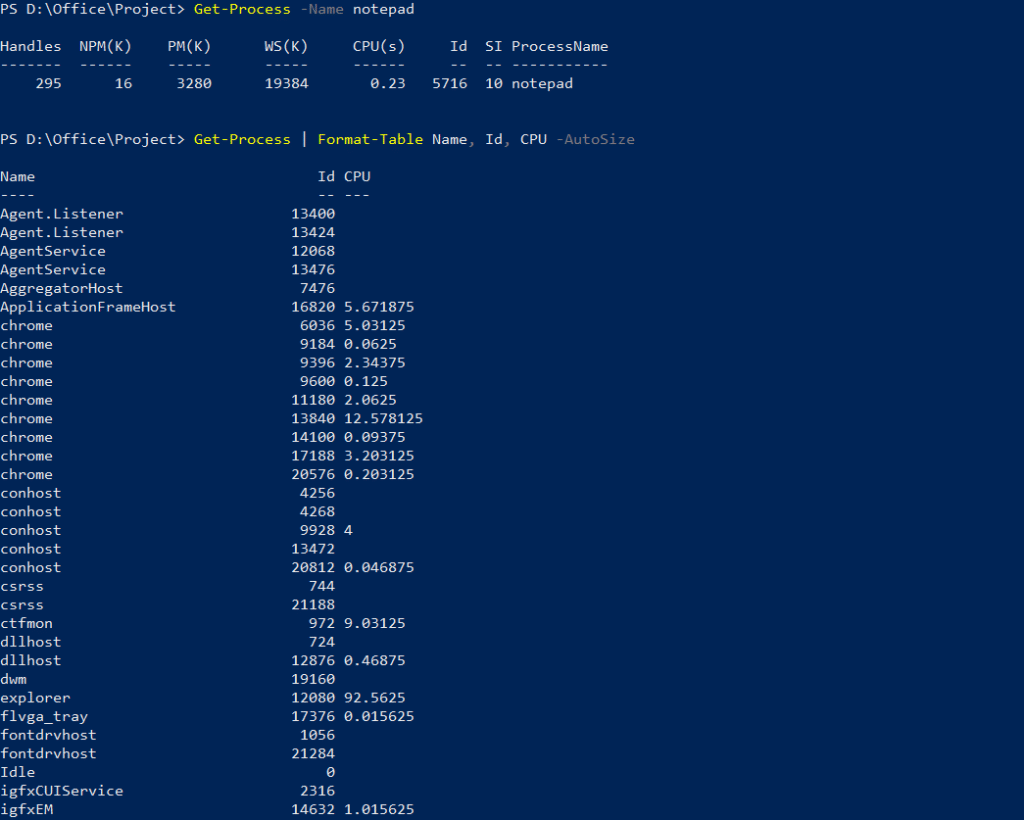Click the Format-Table cmdlet in the pipeline
The image size is (1024, 820).
[370, 139]
